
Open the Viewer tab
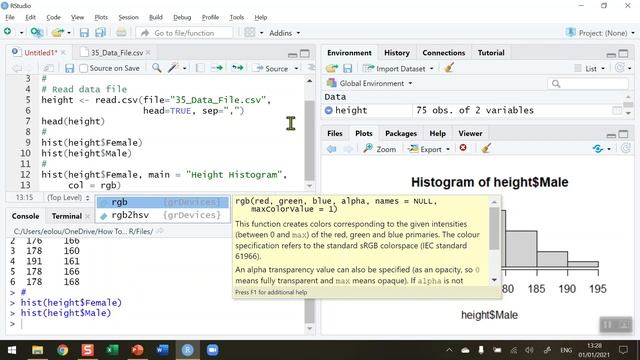[470, 133]
